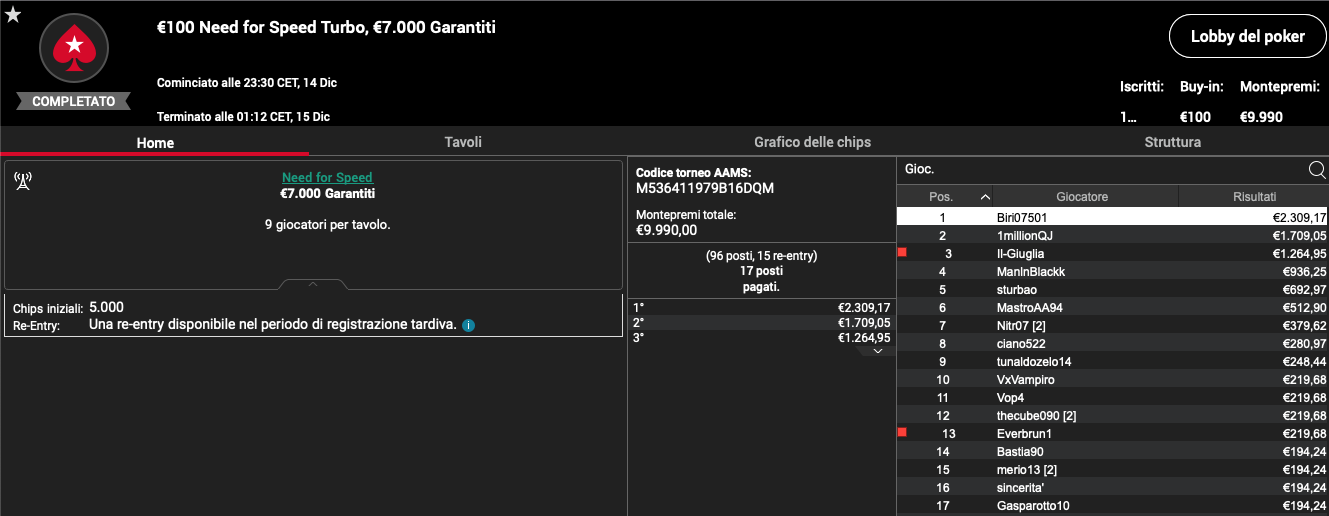1329x516 pixels.
Task: Select player row ciano522
Action: (x=1113, y=343)
